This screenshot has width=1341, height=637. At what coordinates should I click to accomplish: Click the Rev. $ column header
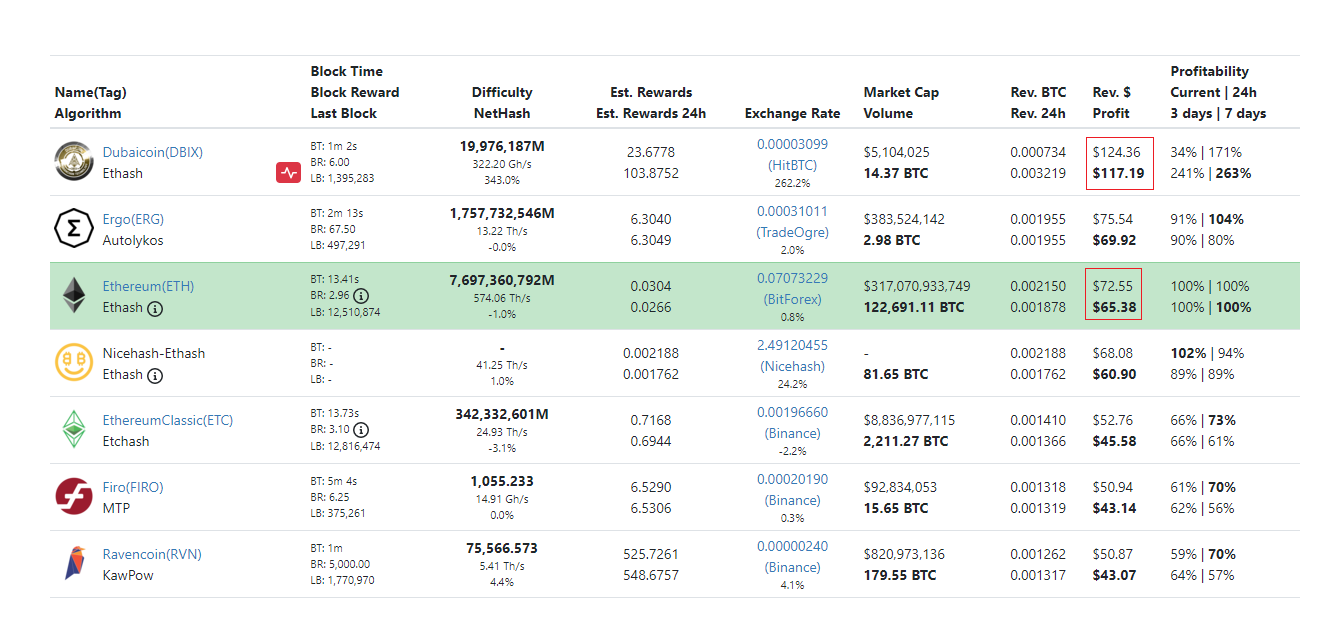(x=1111, y=92)
